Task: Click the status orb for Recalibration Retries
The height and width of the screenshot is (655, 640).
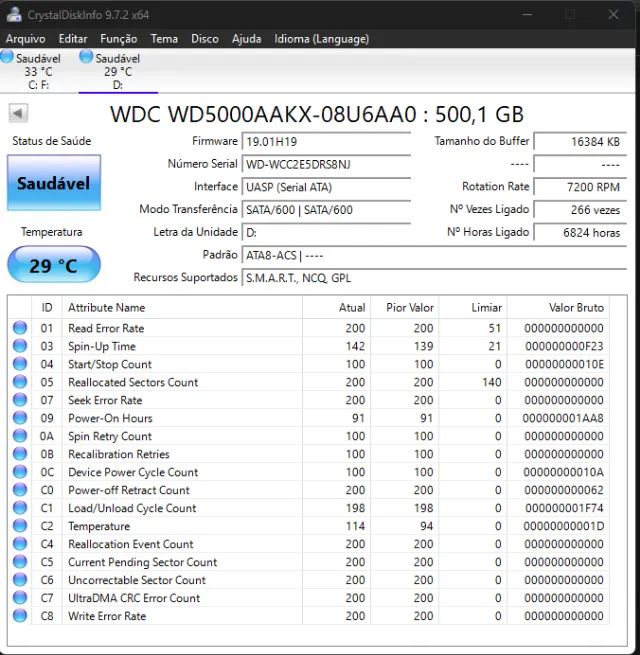Action: click(x=20, y=454)
